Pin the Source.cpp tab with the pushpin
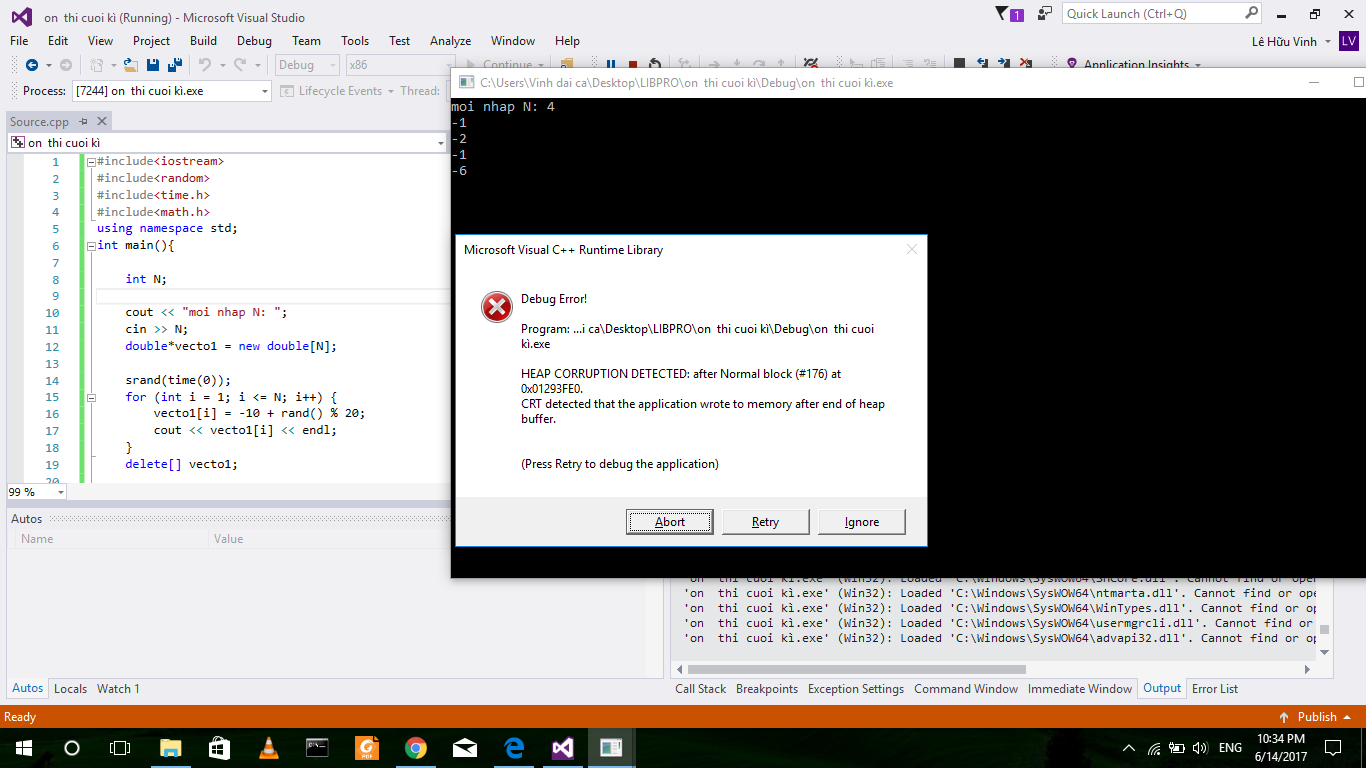Screen dimensions: 1366x768 85,122
